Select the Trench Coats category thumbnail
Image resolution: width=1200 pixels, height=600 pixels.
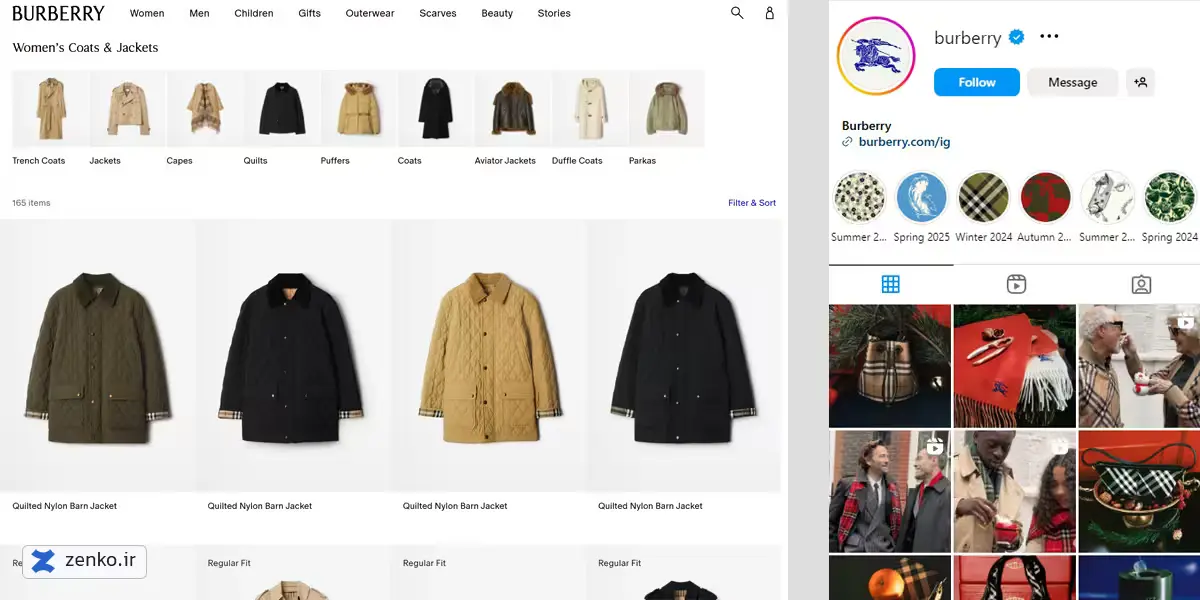(50, 109)
